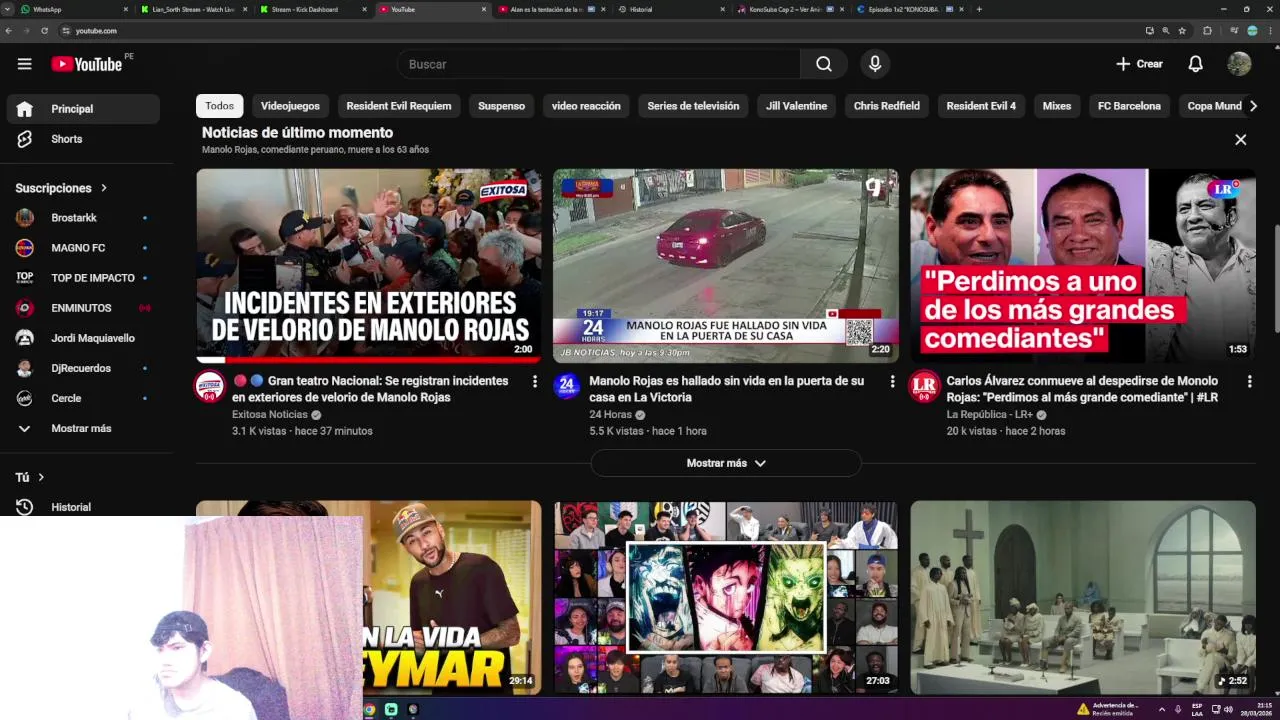Viewport: 1280px width, 720px height.
Task: Open Carlos Álvarez conmueve video title
Action: coord(1082,389)
